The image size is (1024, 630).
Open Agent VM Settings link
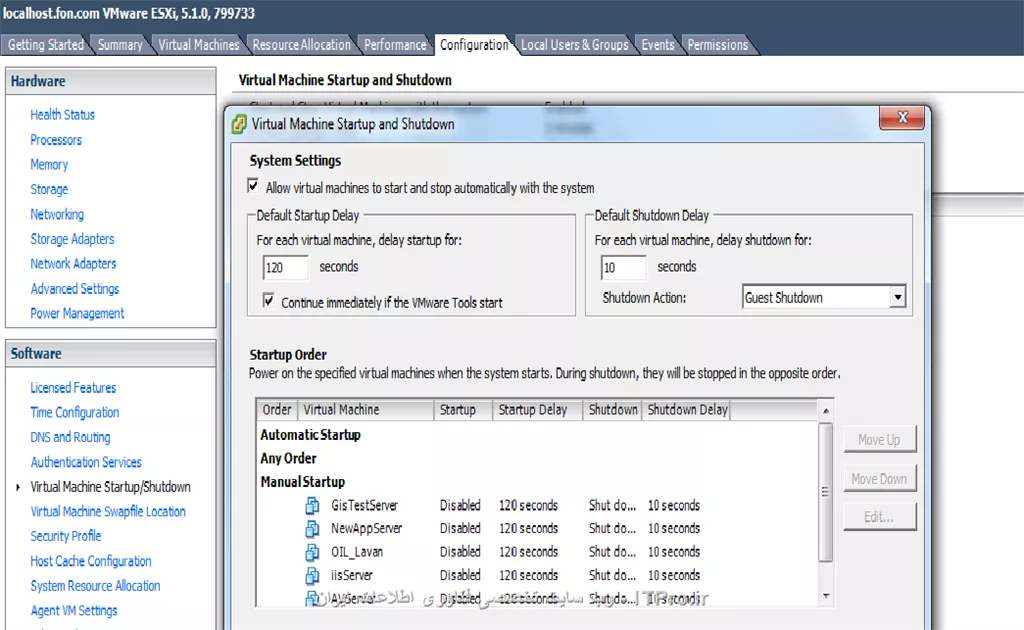click(x=74, y=611)
